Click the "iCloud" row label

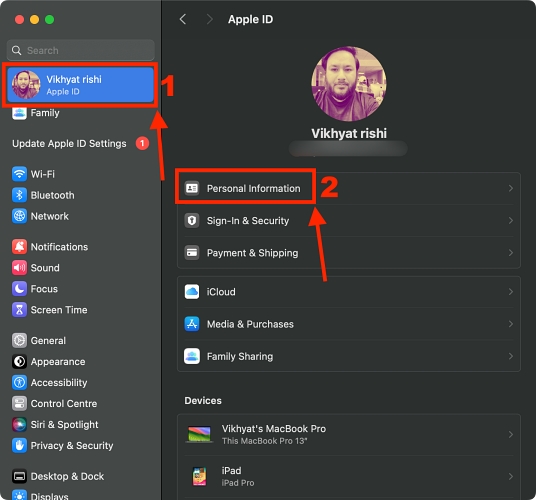coord(221,292)
